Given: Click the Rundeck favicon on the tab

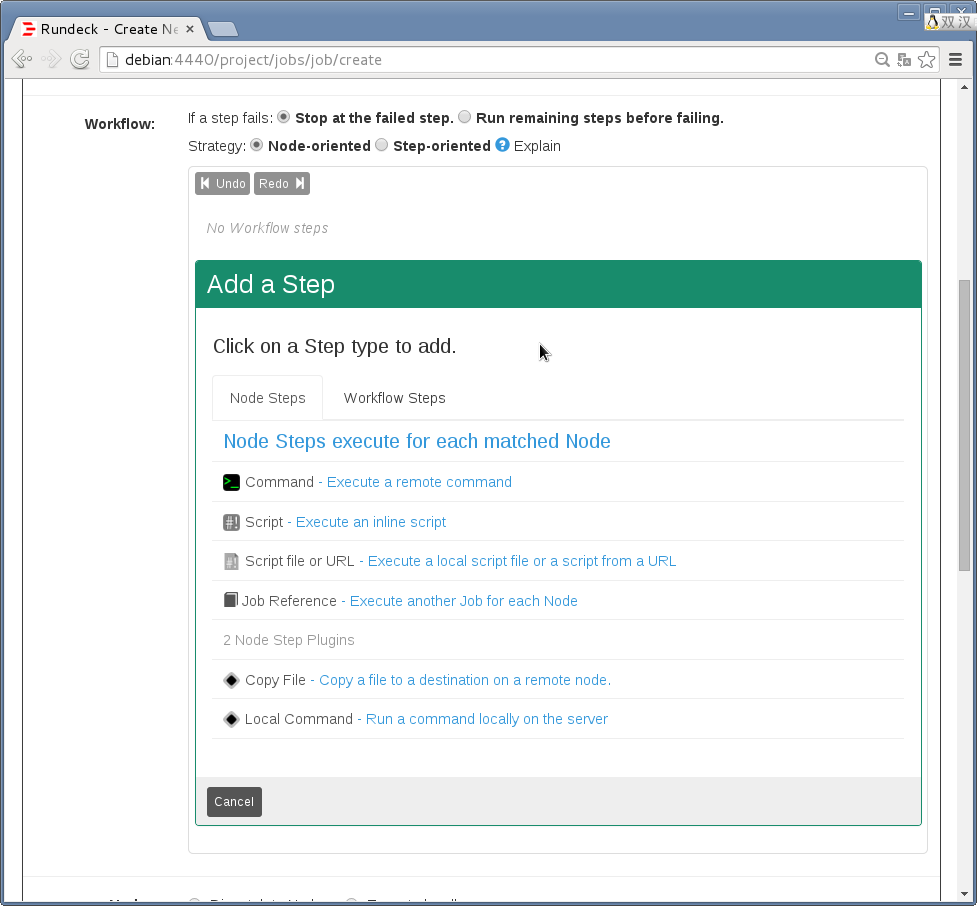Looking at the screenshot, I should pyautogui.click(x=28, y=29).
